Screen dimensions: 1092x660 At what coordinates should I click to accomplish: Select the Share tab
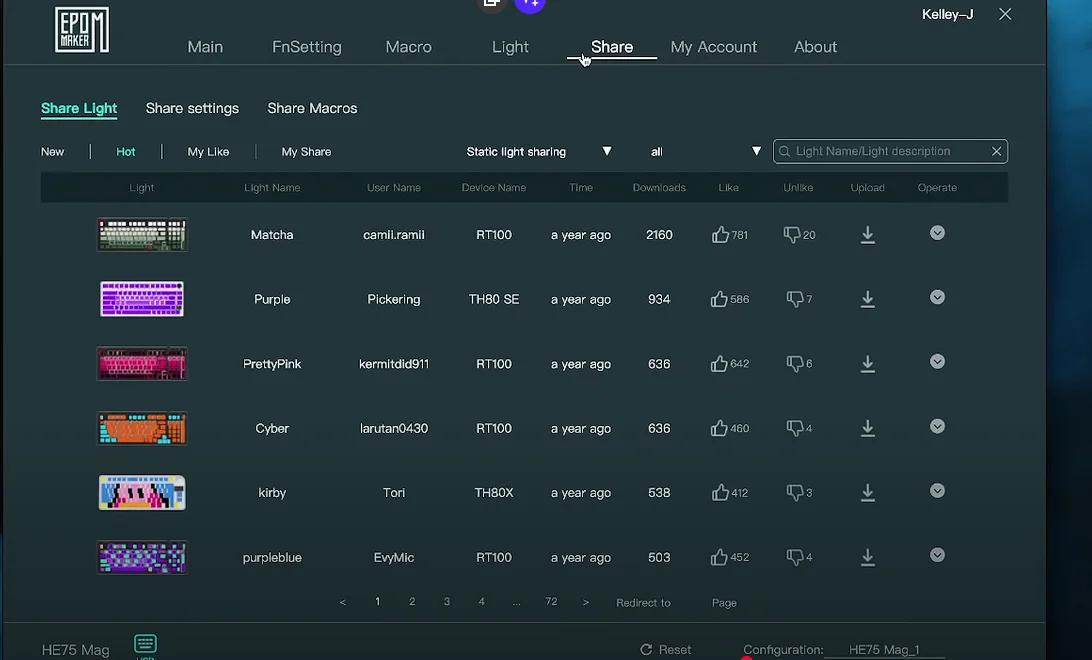[612, 47]
